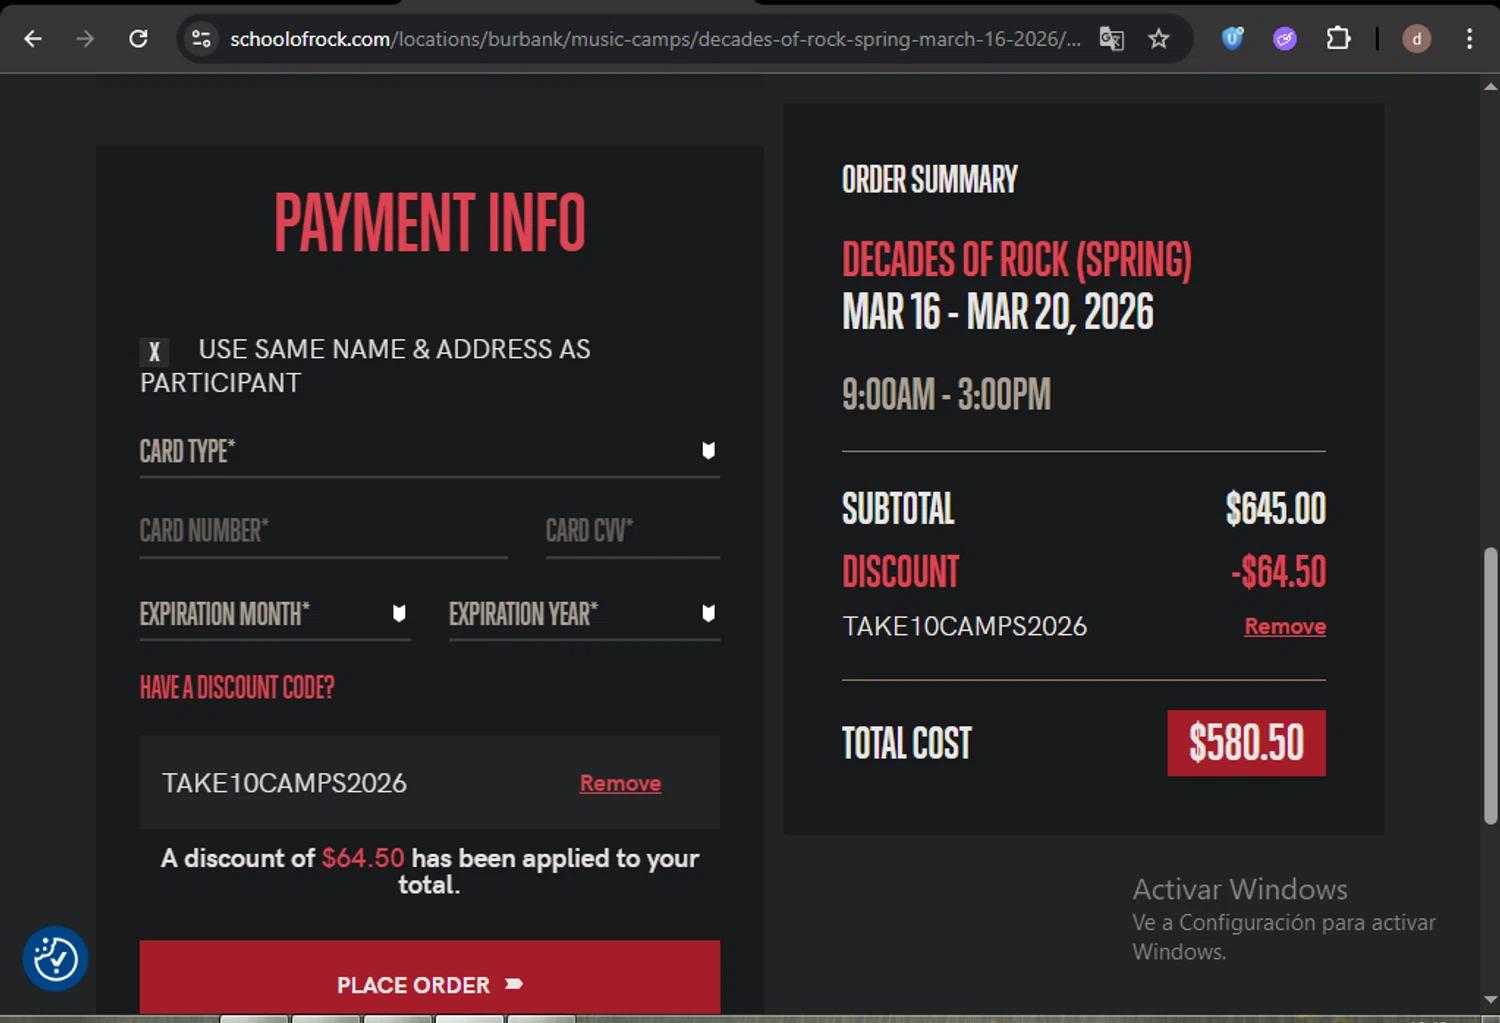
Task: Remove the discount in Order Summary
Action: coord(1285,626)
